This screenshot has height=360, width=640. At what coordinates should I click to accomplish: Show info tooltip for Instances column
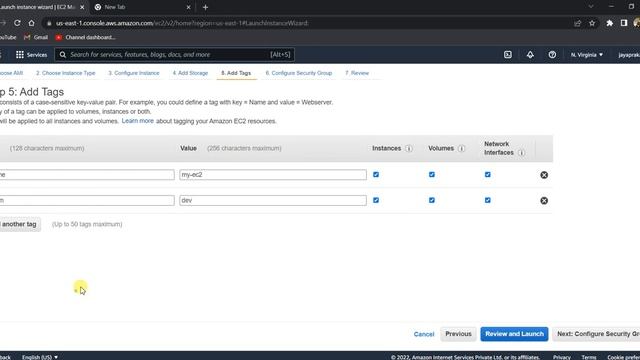coord(409,149)
